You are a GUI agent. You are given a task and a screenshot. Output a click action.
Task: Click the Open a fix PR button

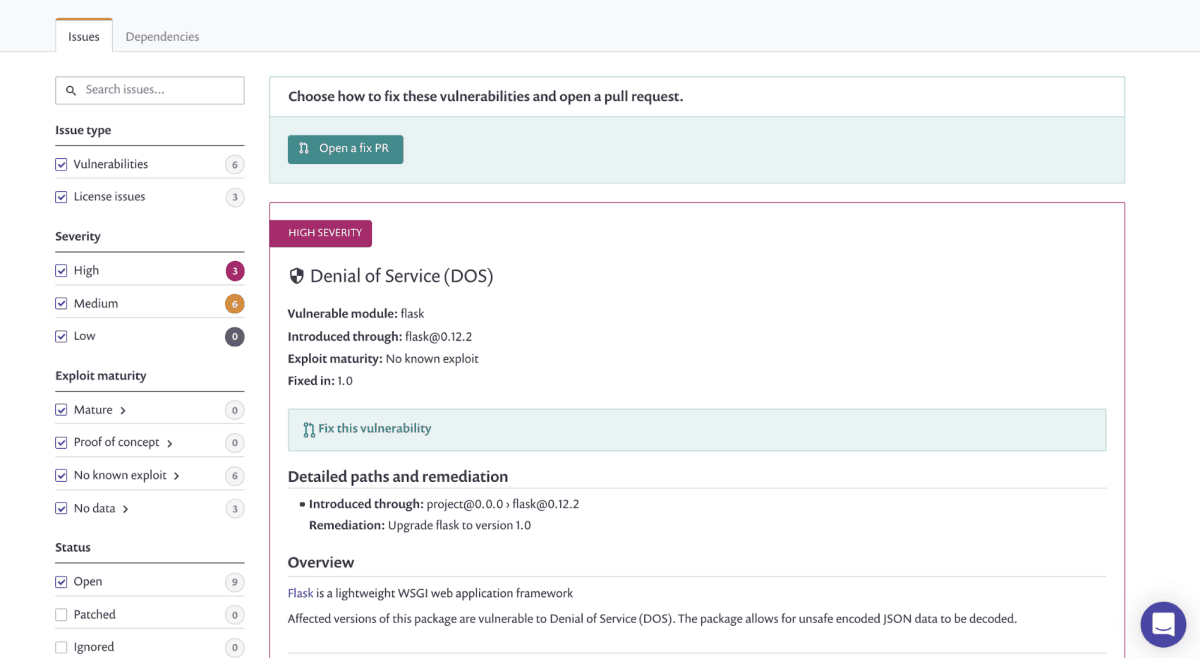coord(345,149)
